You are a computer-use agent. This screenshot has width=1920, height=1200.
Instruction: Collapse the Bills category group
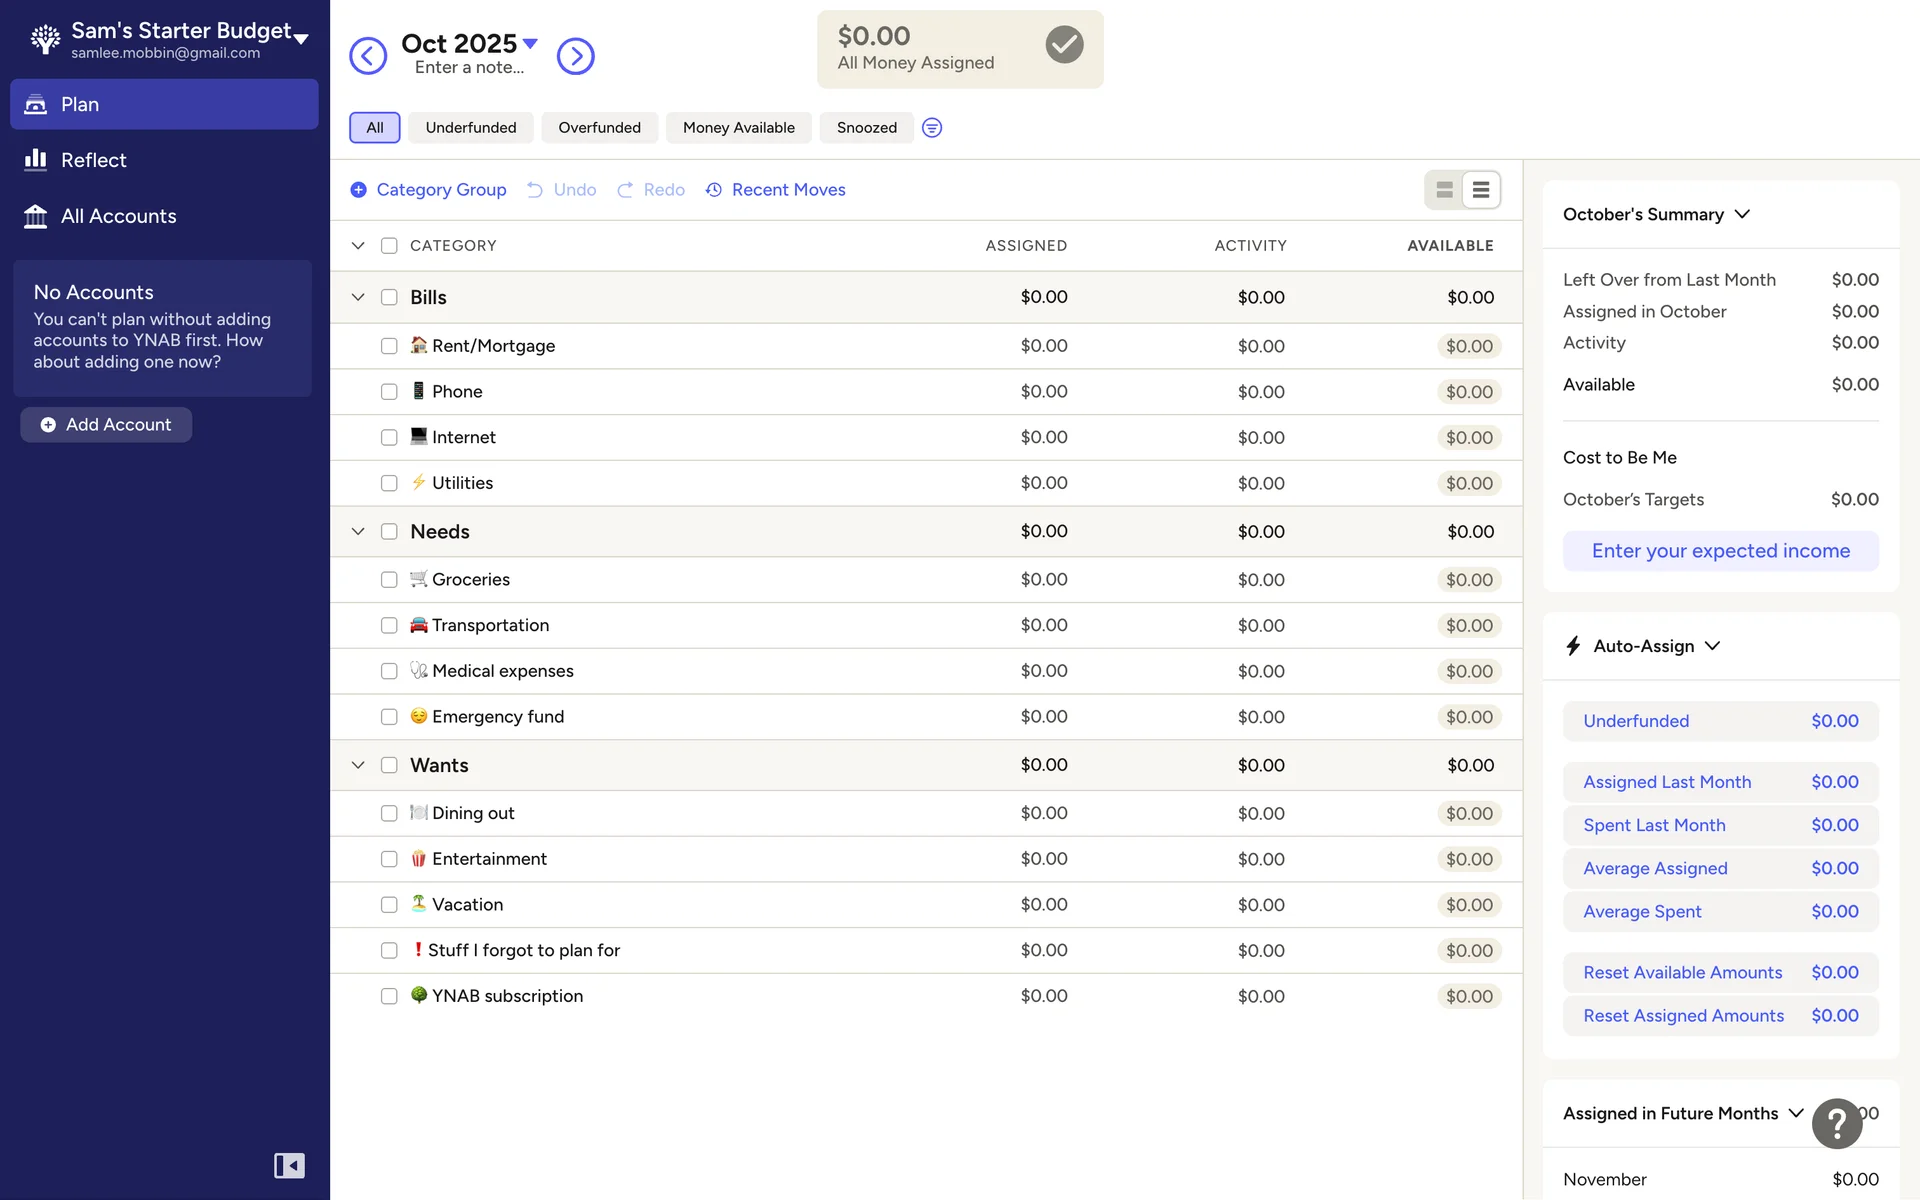[x=358, y=298]
